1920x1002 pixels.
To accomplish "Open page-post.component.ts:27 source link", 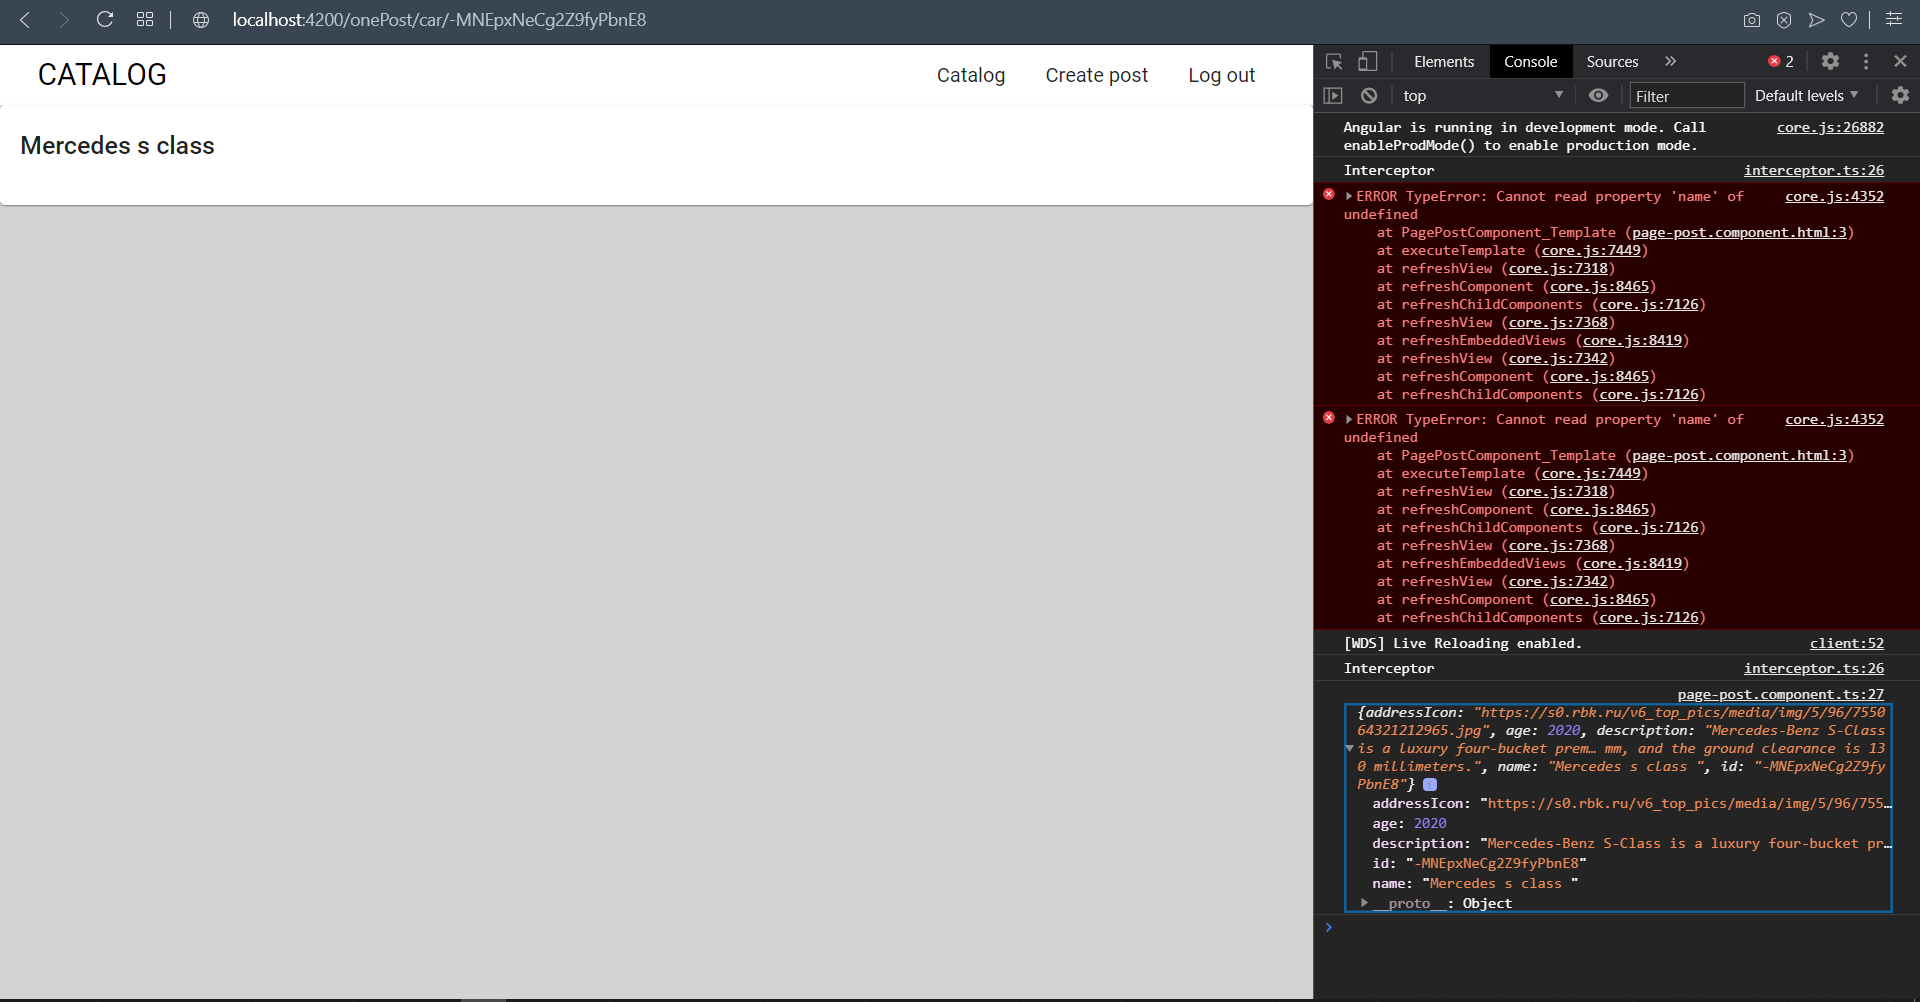I will point(1780,694).
